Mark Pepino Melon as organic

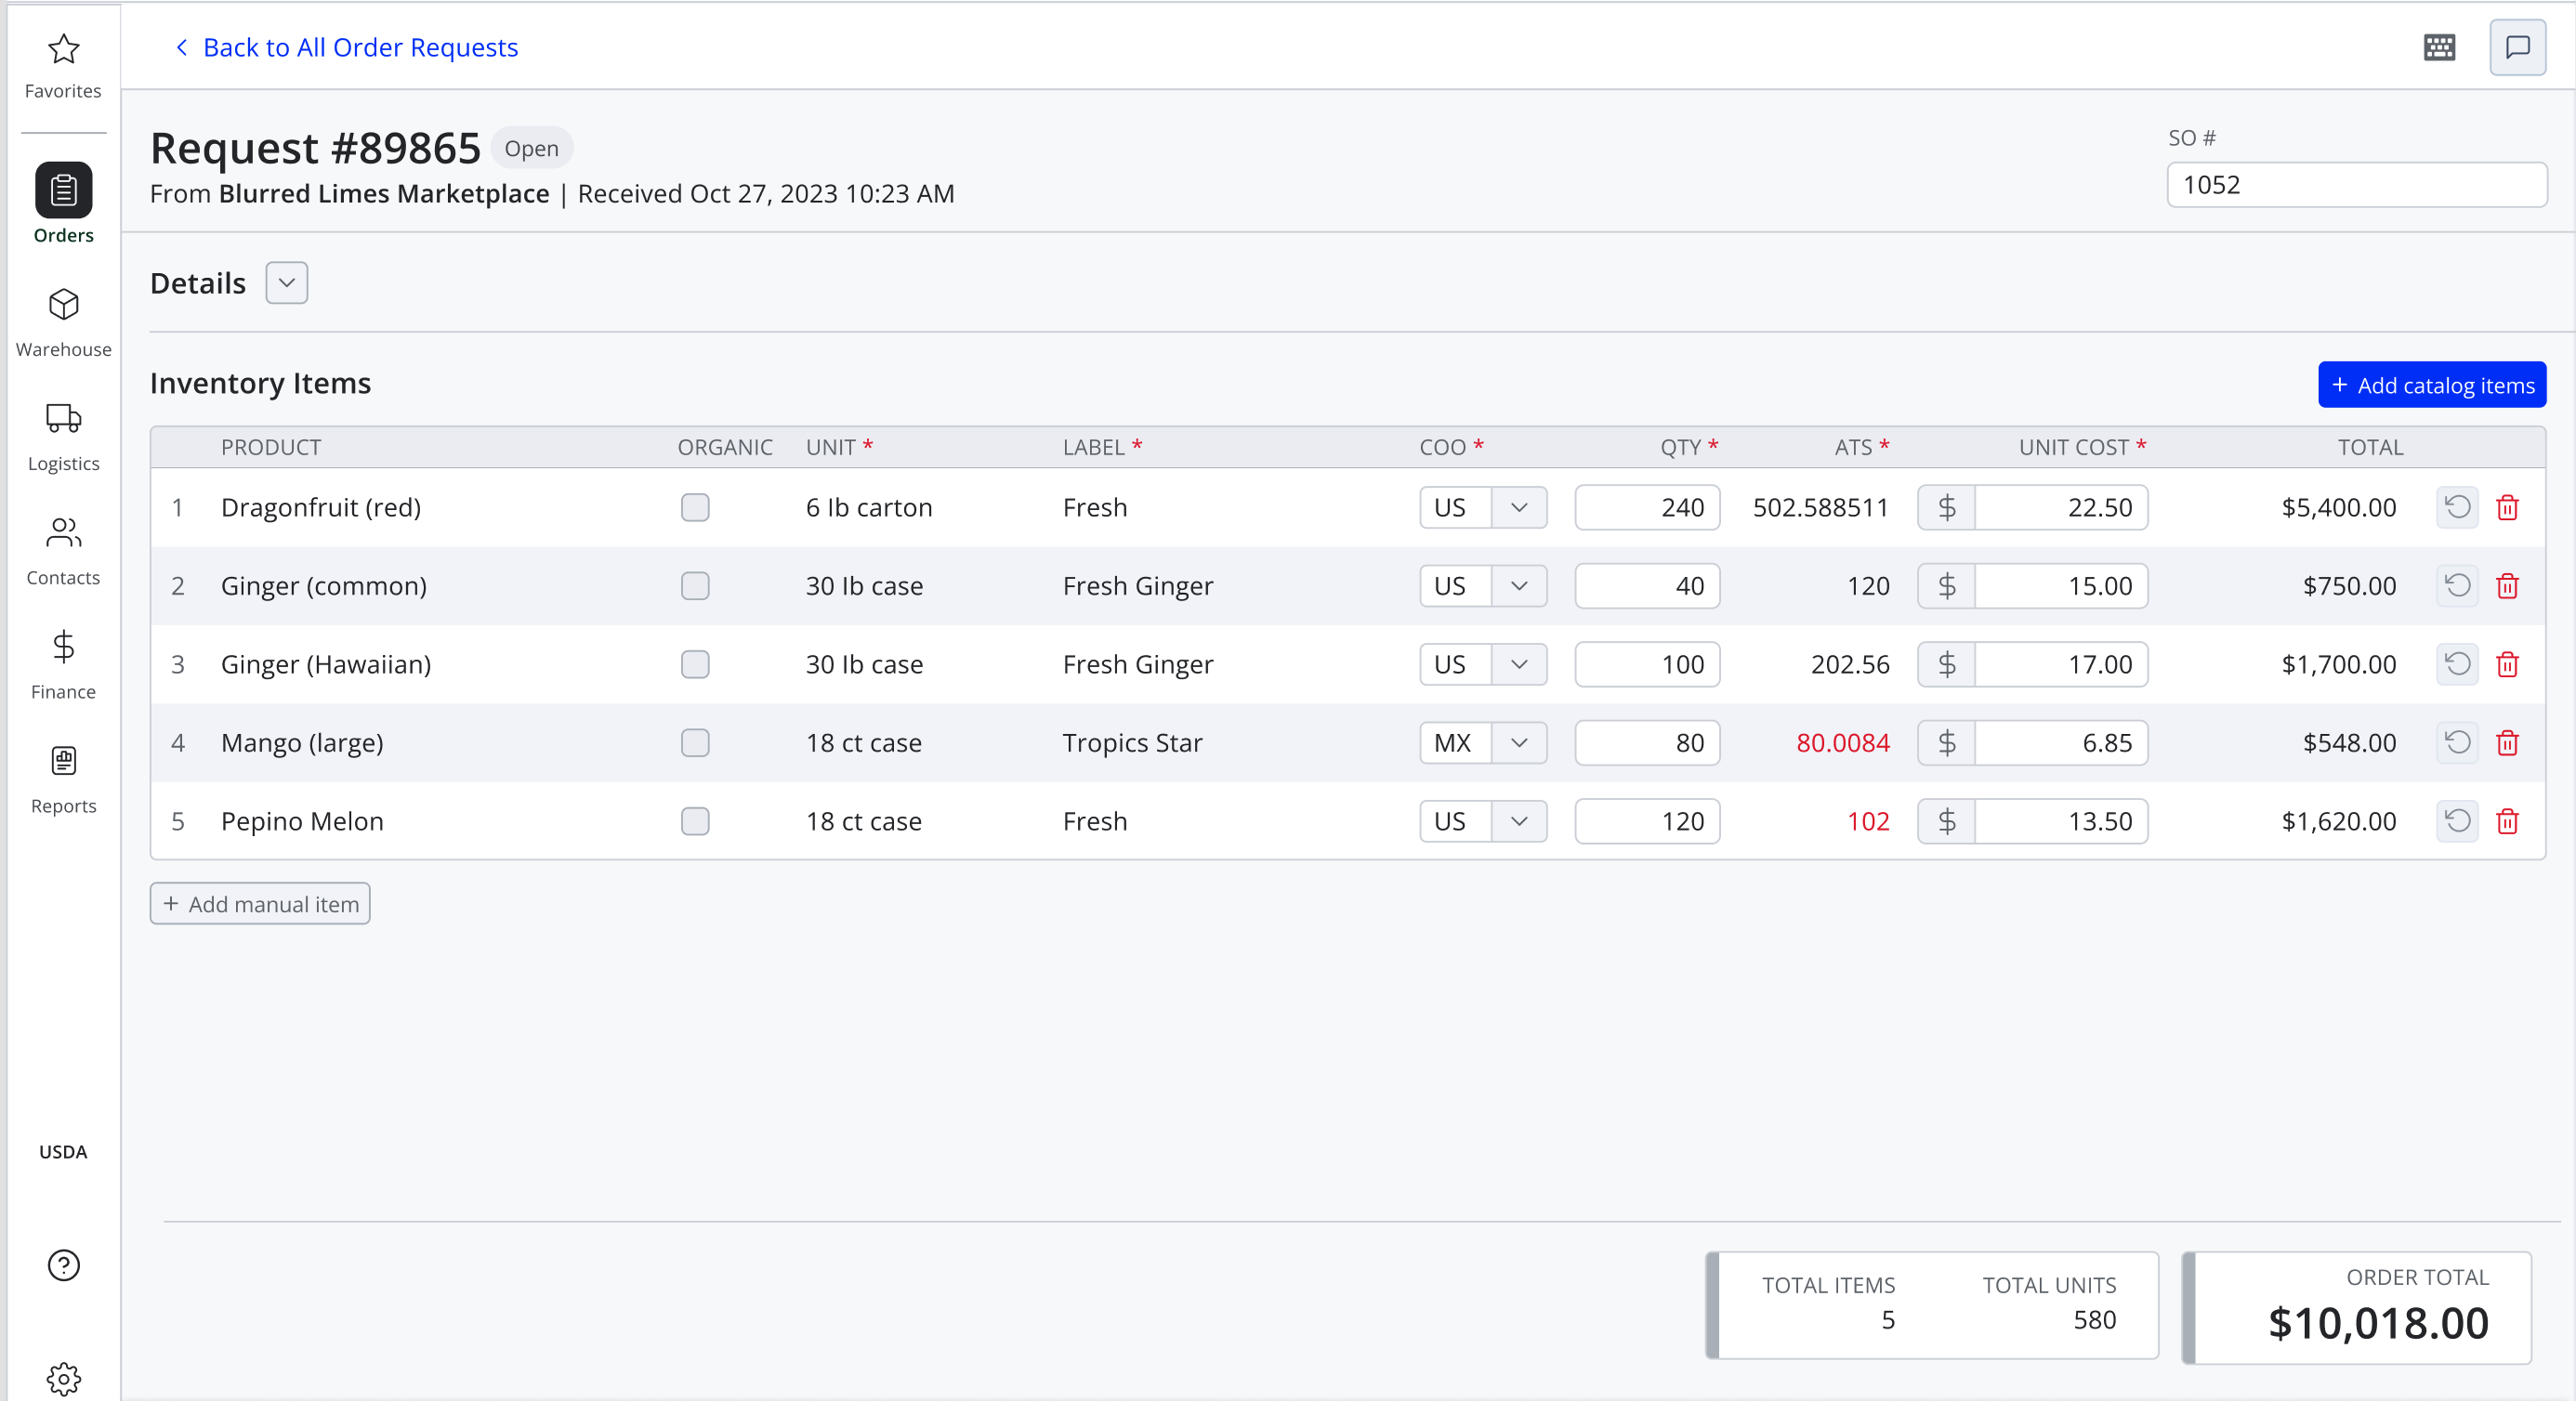coord(695,821)
